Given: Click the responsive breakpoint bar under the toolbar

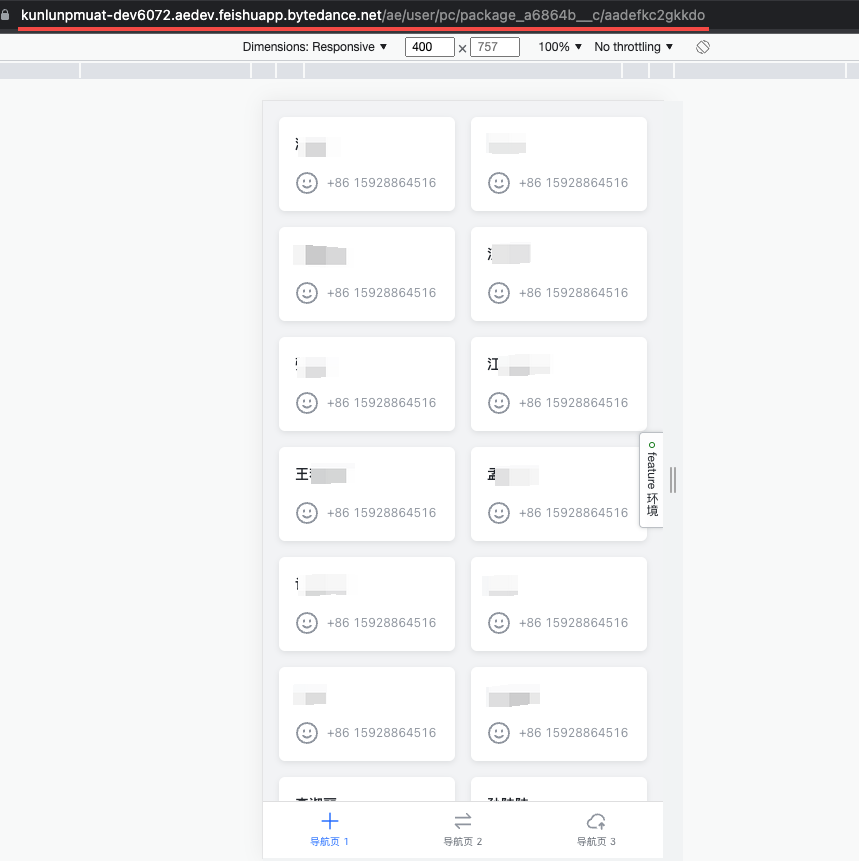Looking at the screenshot, I should (429, 71).
